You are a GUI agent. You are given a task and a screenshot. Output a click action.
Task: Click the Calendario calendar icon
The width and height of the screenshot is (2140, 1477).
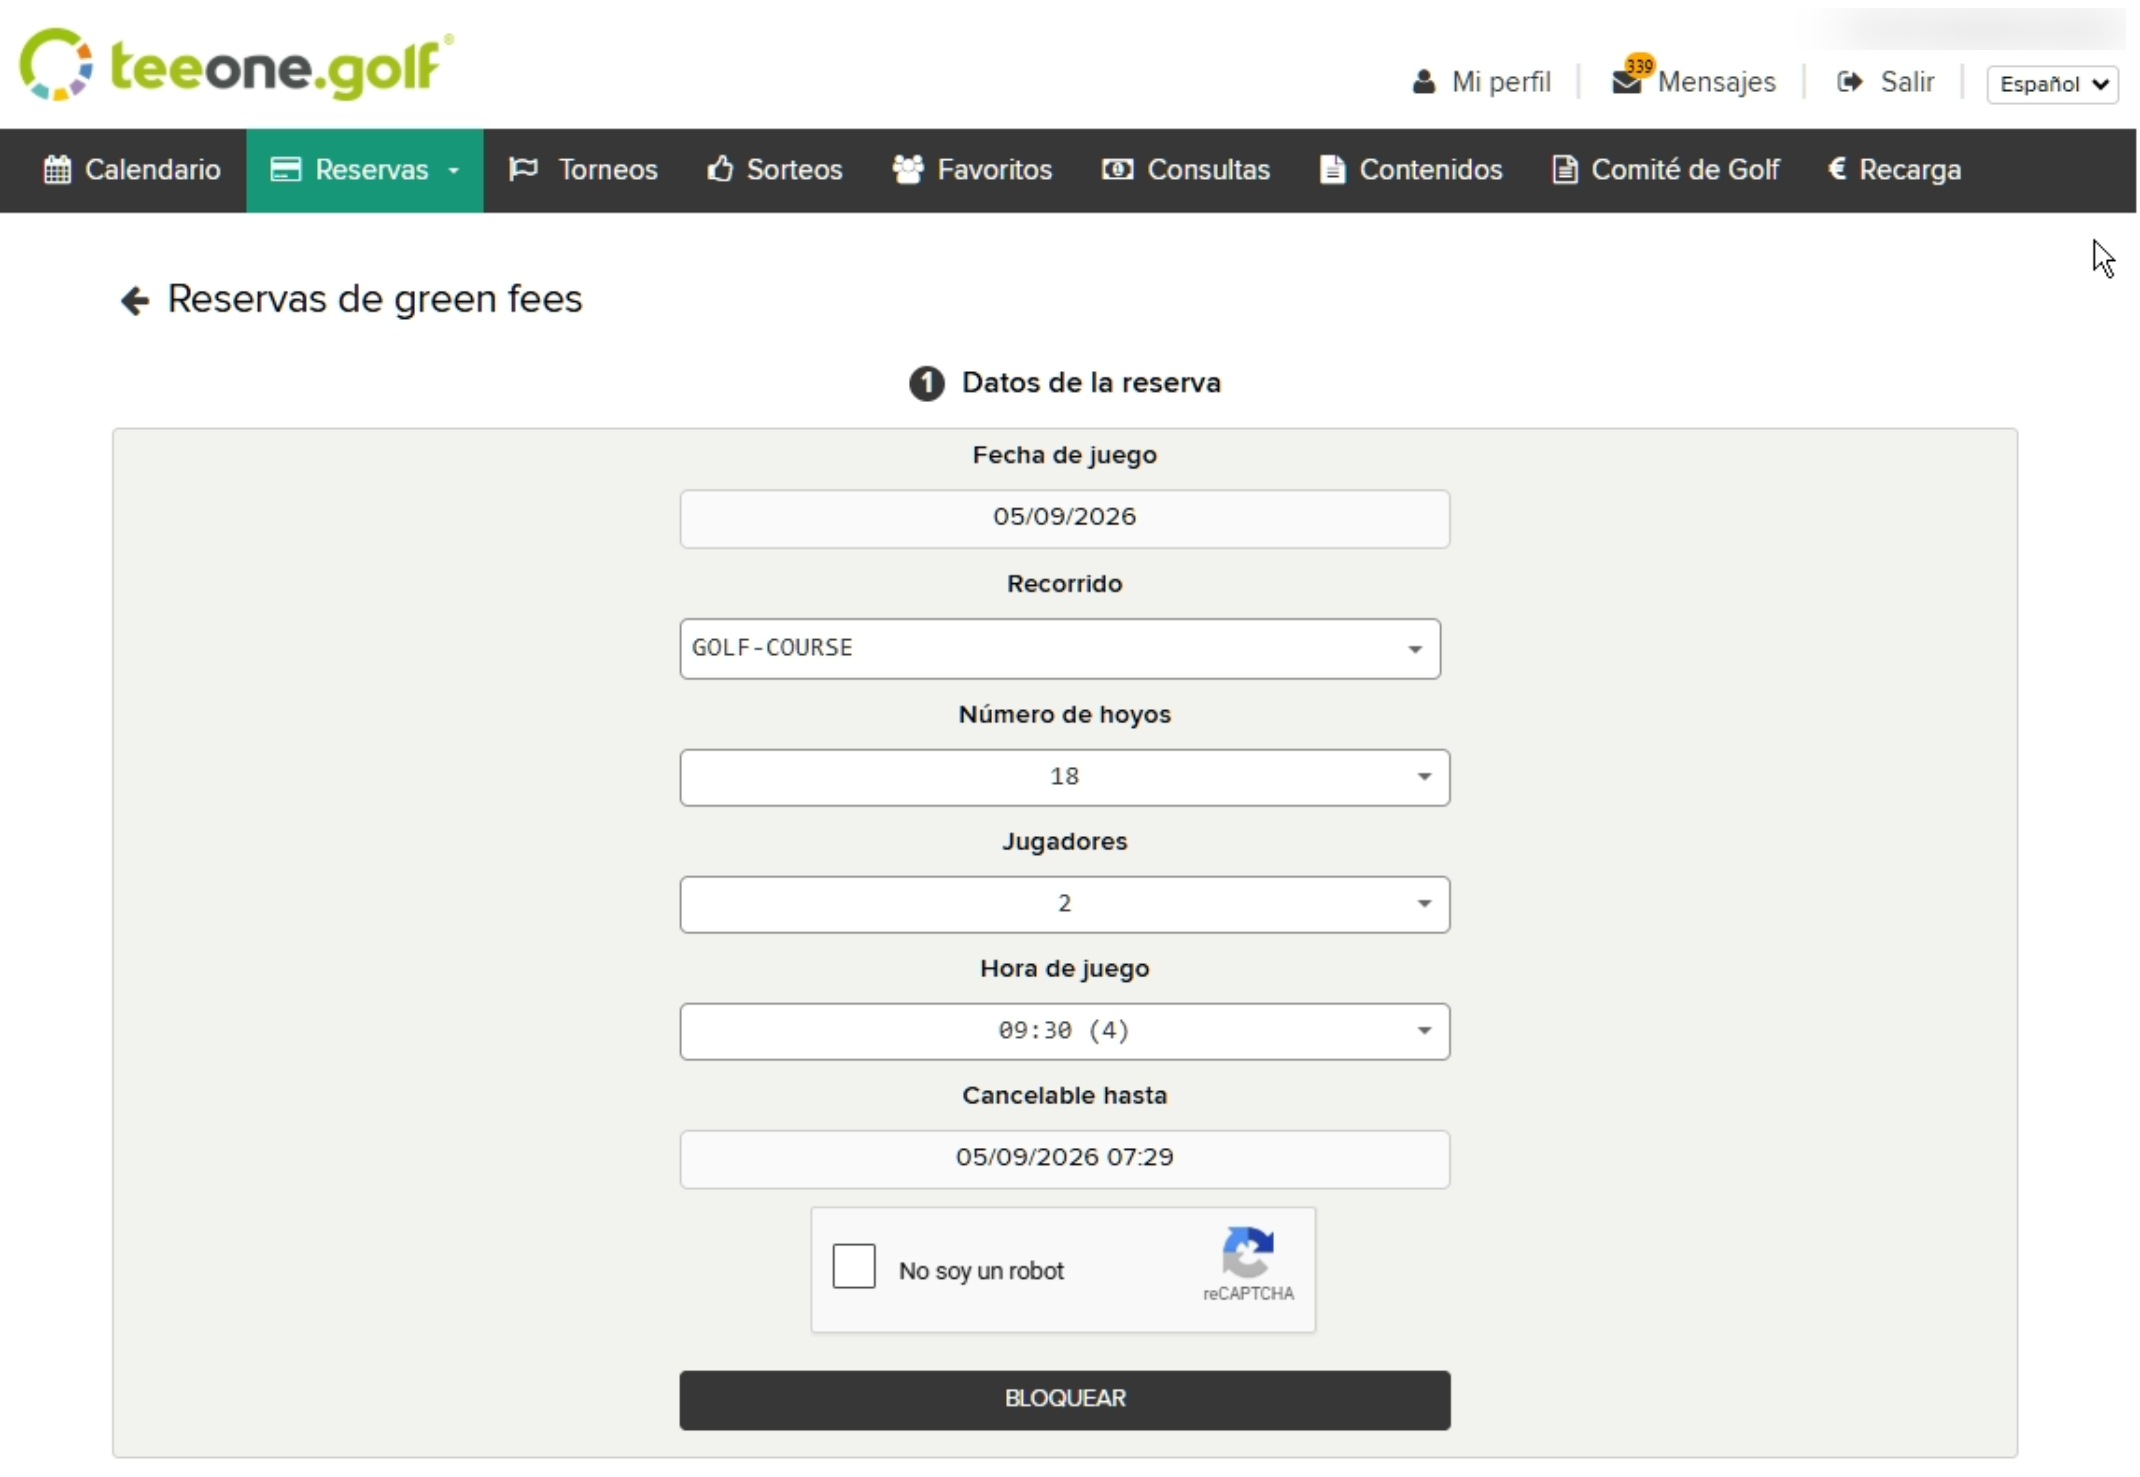click(57, 170)
